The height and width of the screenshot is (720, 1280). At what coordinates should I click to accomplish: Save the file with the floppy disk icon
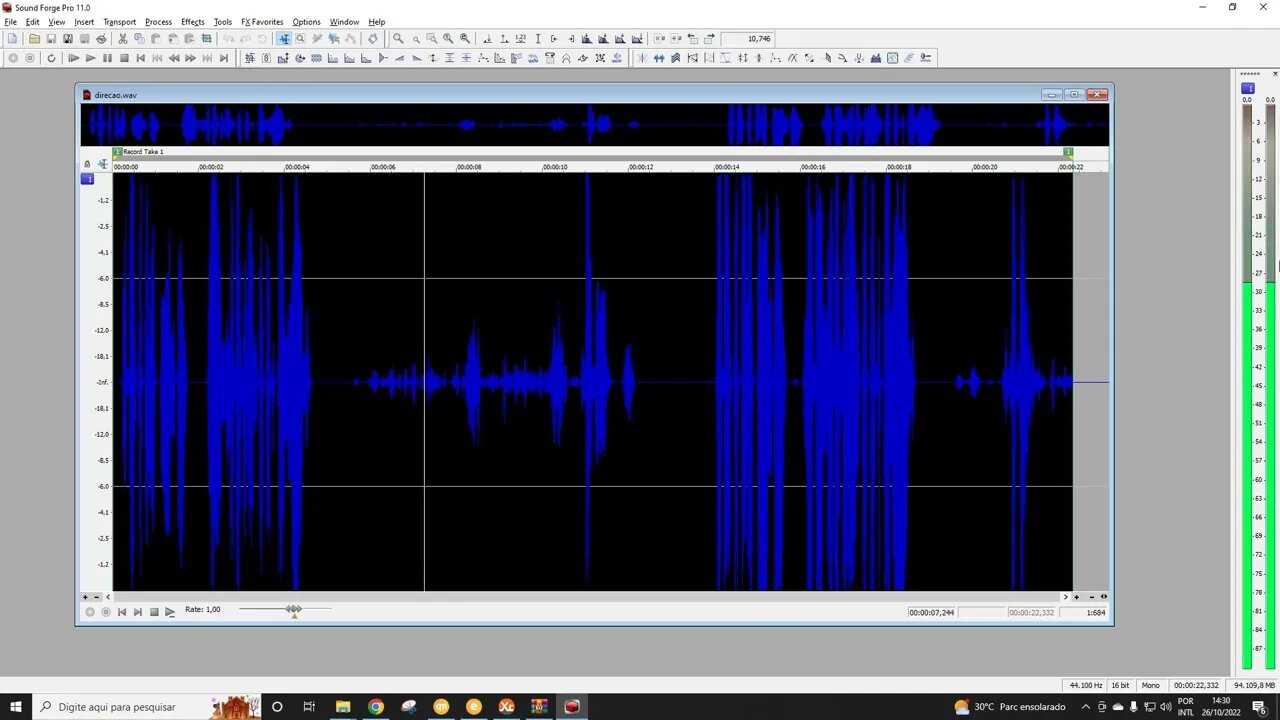(51, 39)
